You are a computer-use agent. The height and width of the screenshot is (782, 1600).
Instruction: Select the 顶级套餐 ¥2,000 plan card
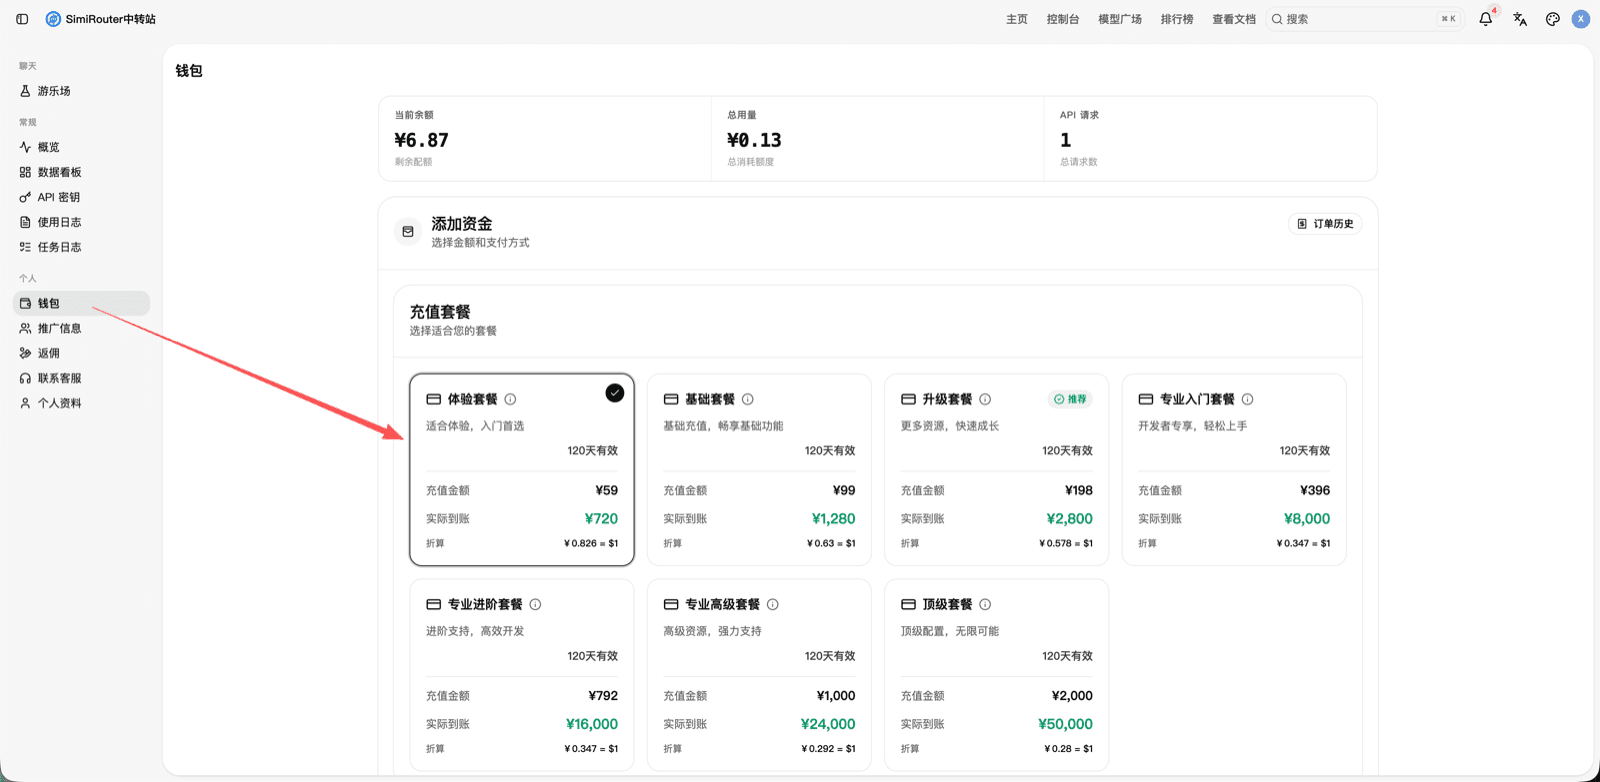(997, 675)
